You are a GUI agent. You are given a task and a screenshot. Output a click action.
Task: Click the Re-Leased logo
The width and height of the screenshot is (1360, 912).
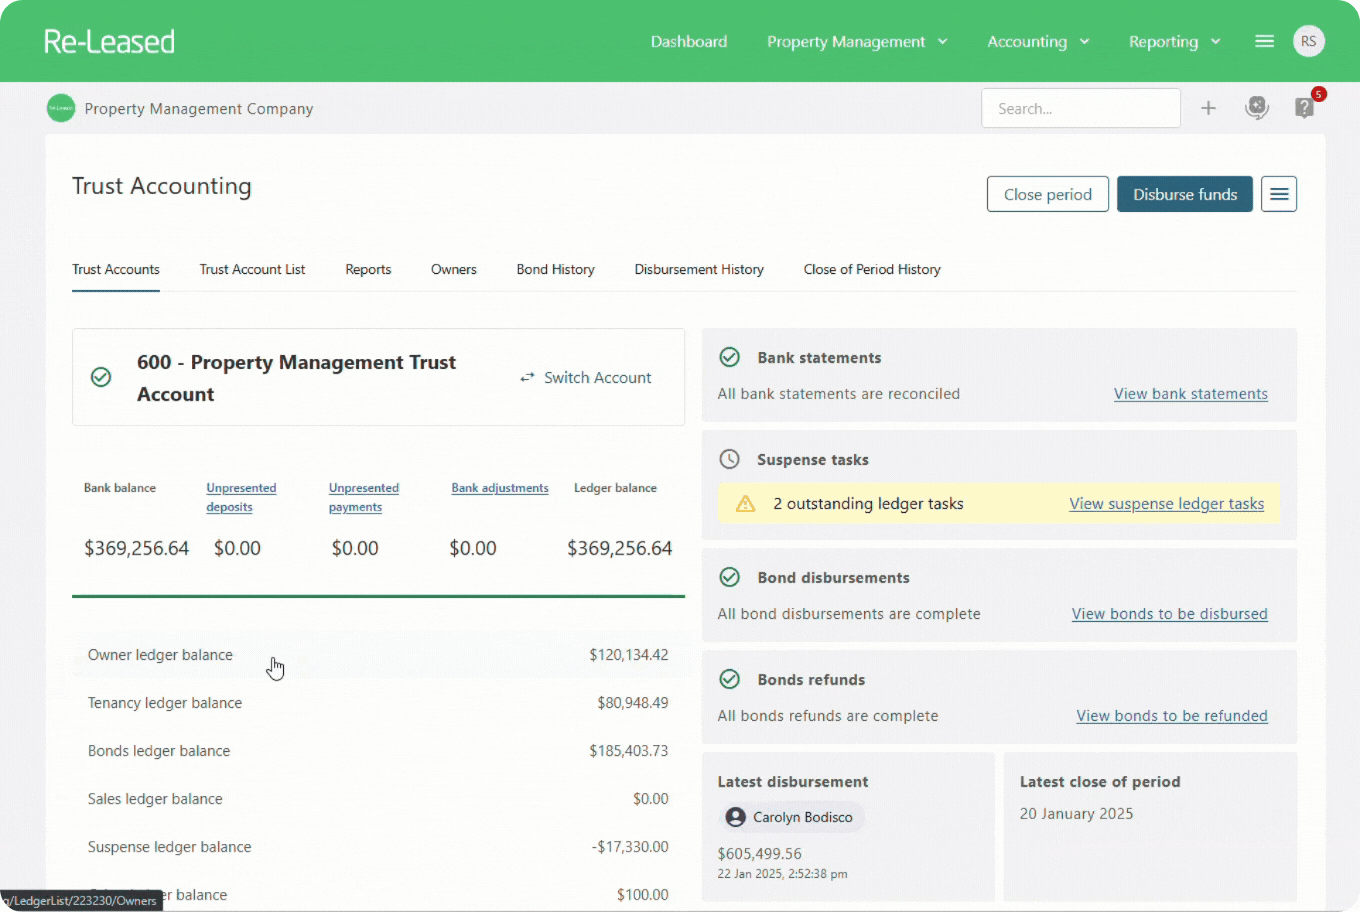click(x=109, y=41)
